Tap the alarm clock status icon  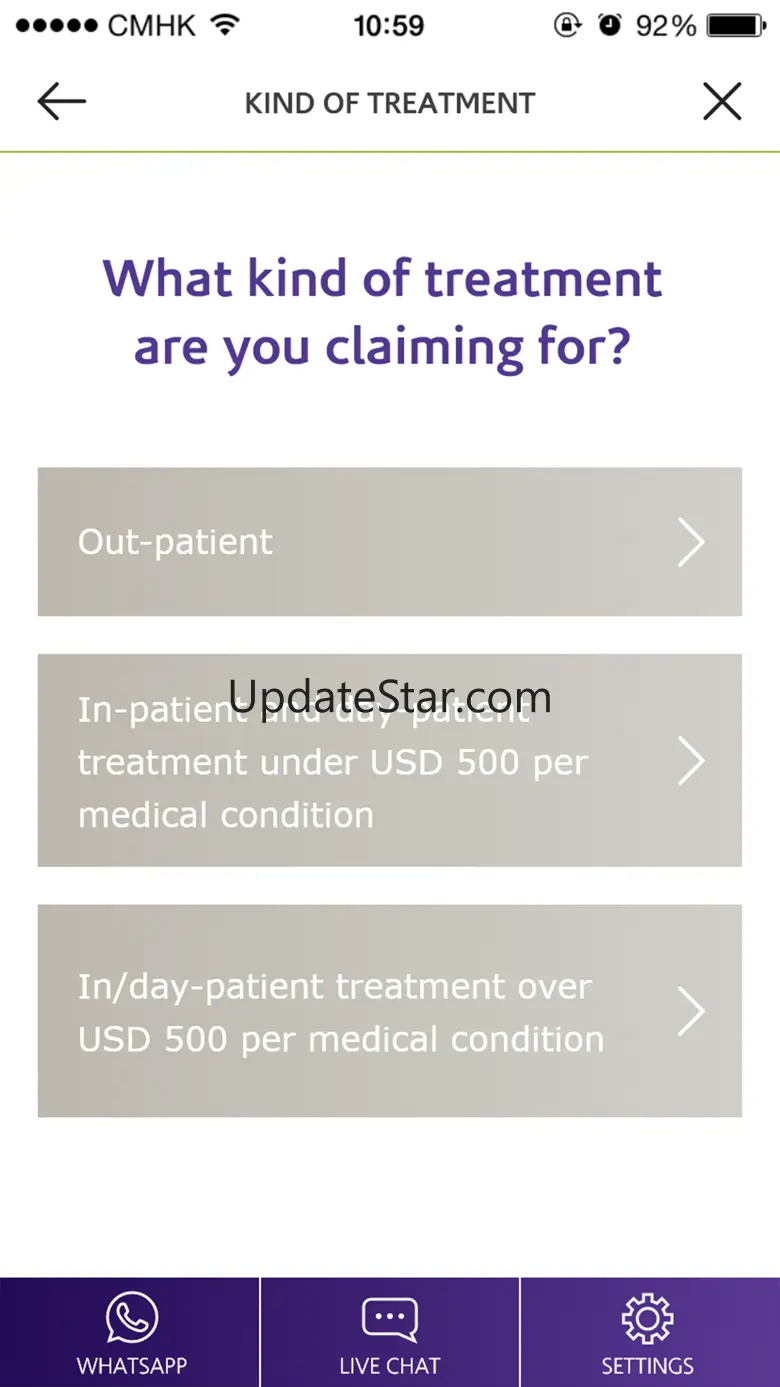pyautogui.click(x=609, y=25)
